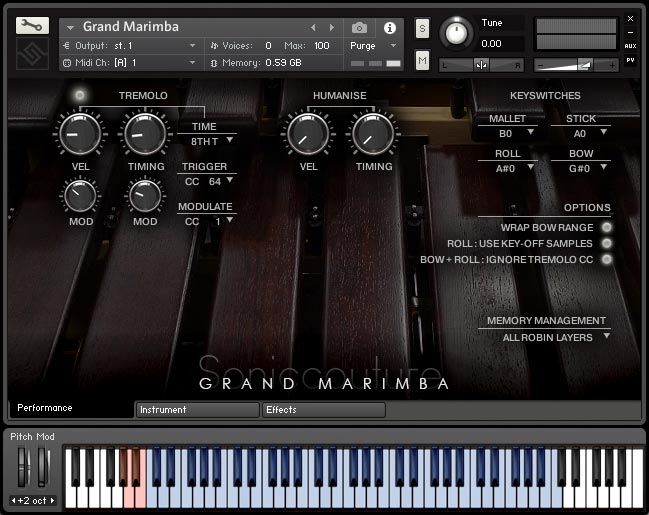Go to next instrument preset arrow

[332, 27]
